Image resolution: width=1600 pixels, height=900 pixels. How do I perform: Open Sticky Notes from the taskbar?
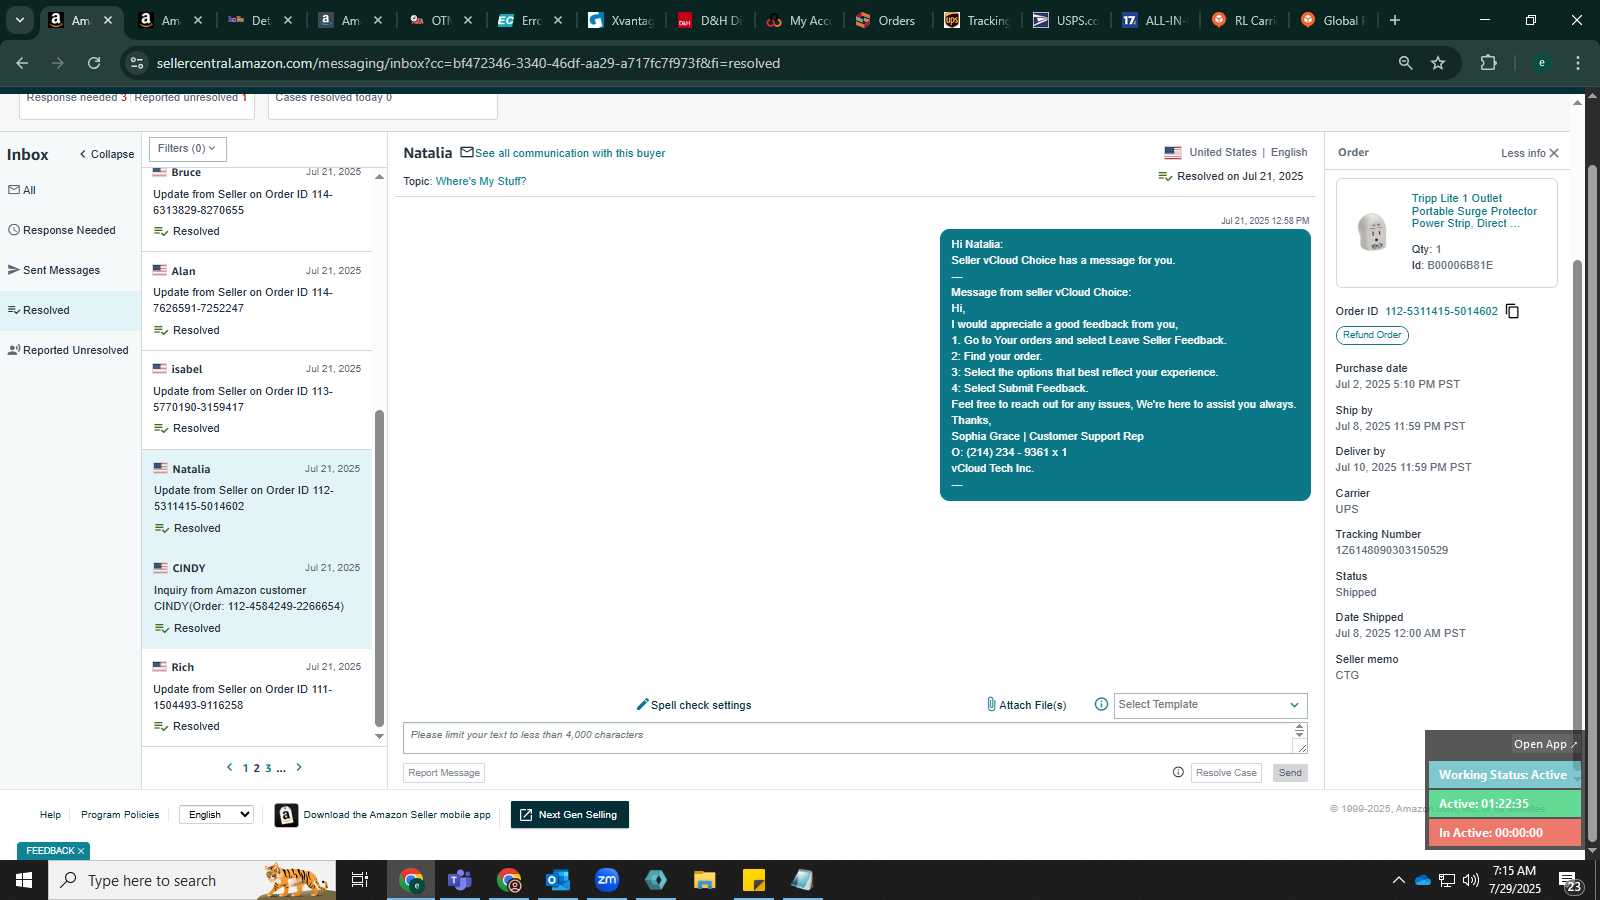pyautogui.click(x=754, y=880)
